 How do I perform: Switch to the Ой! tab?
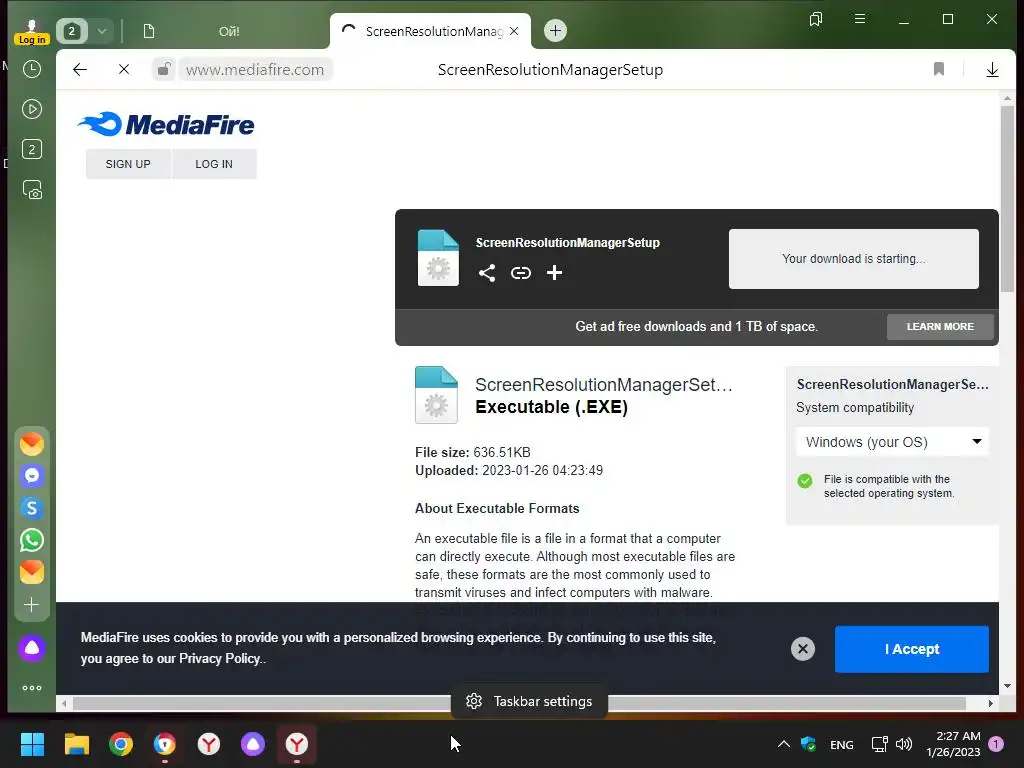(x=229, y=31)
